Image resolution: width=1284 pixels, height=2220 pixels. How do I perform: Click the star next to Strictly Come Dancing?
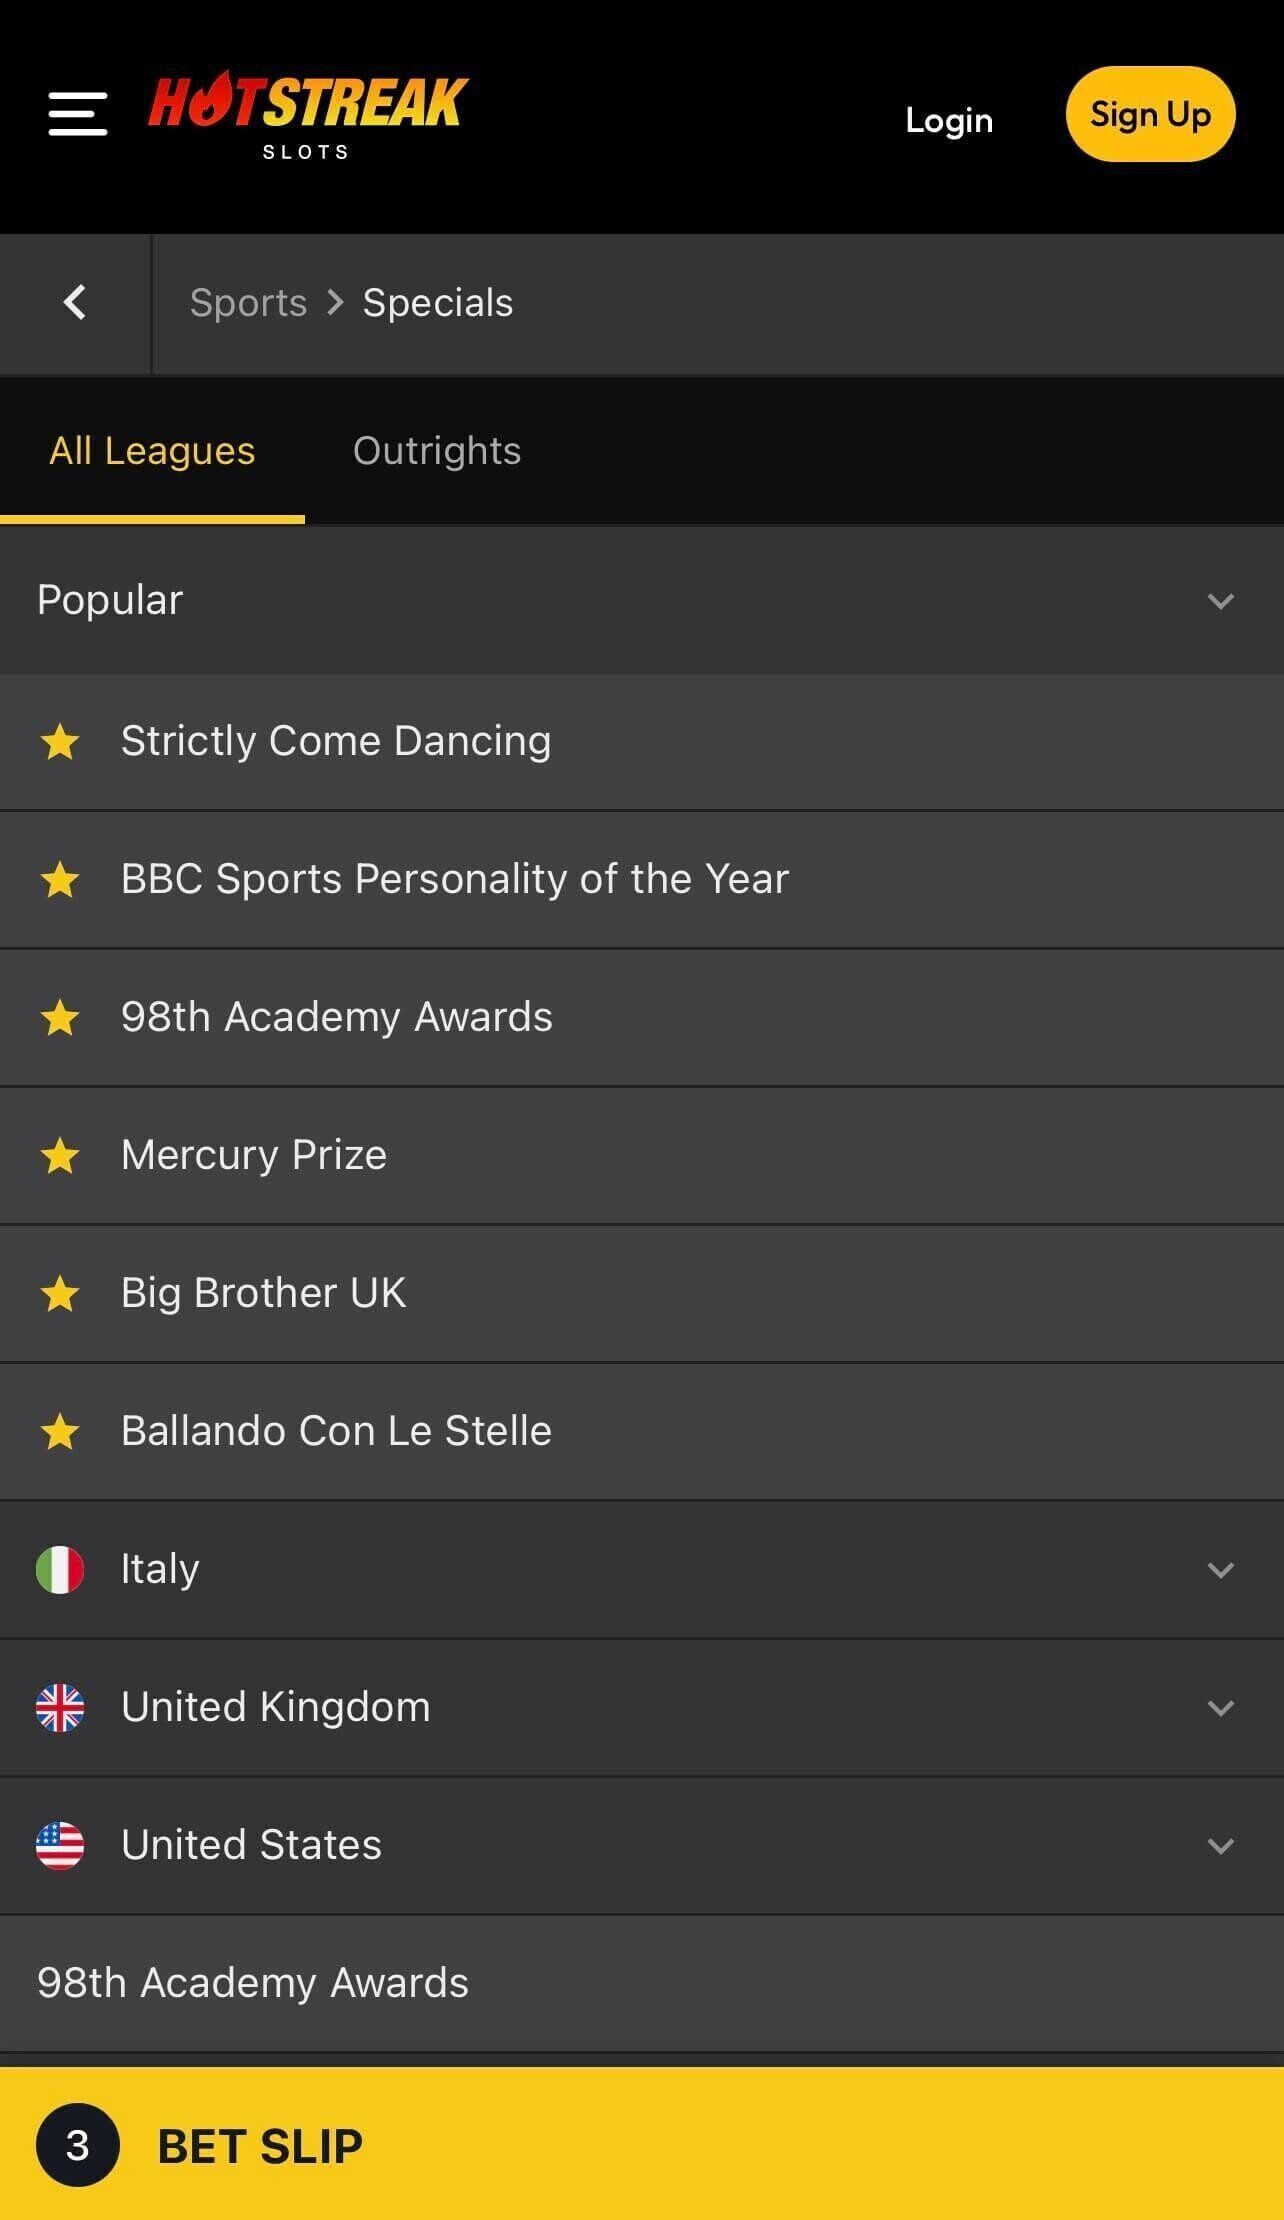(60, 742)
